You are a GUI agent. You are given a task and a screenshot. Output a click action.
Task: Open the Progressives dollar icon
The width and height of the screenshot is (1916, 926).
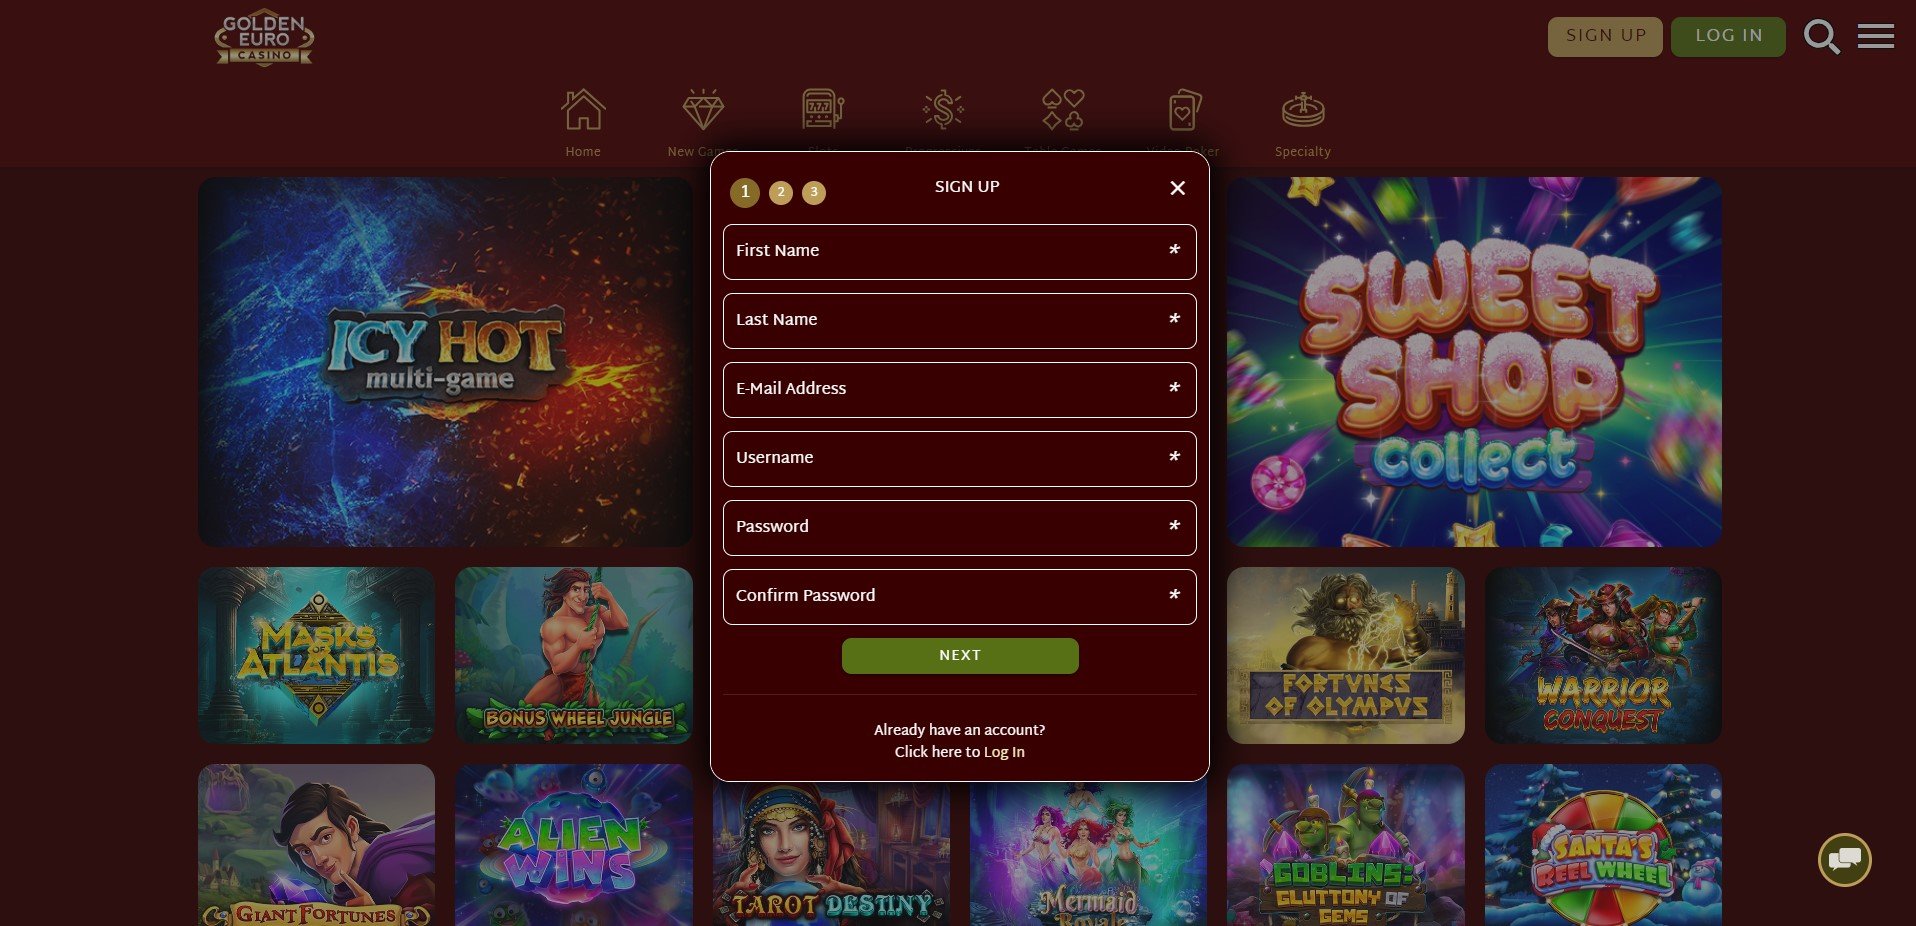[943, 110]
